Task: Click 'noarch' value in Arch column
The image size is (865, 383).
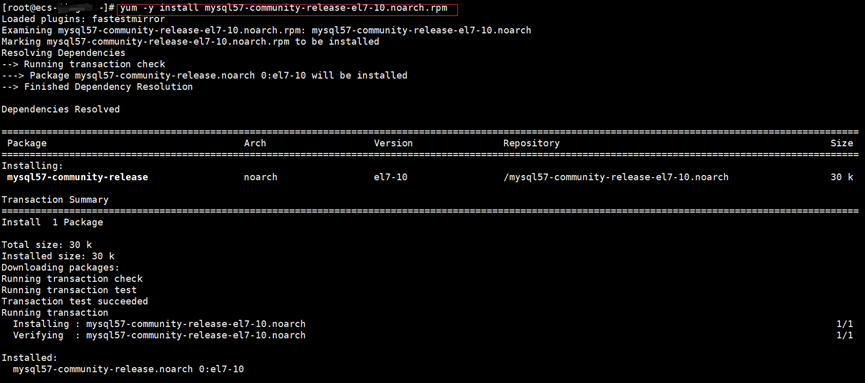Action: tap(260, 177)
